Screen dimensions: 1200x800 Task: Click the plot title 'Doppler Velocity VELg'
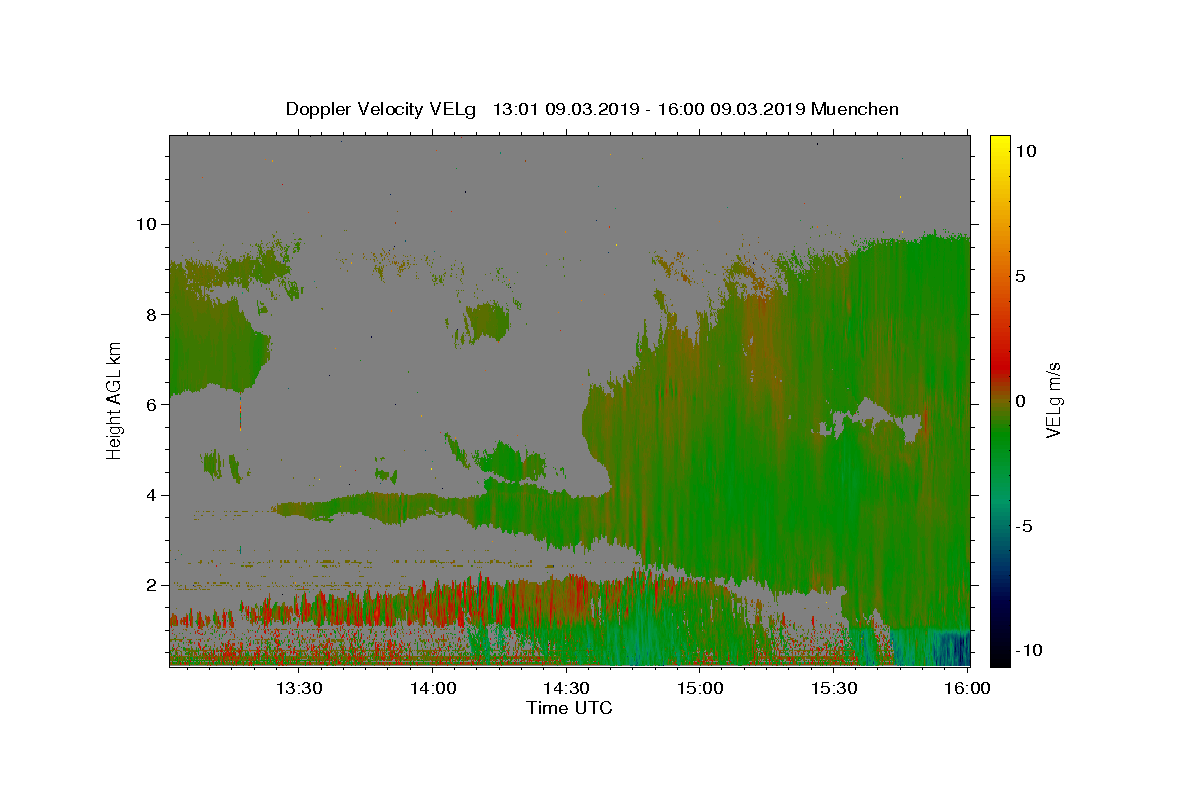point(381,109)
